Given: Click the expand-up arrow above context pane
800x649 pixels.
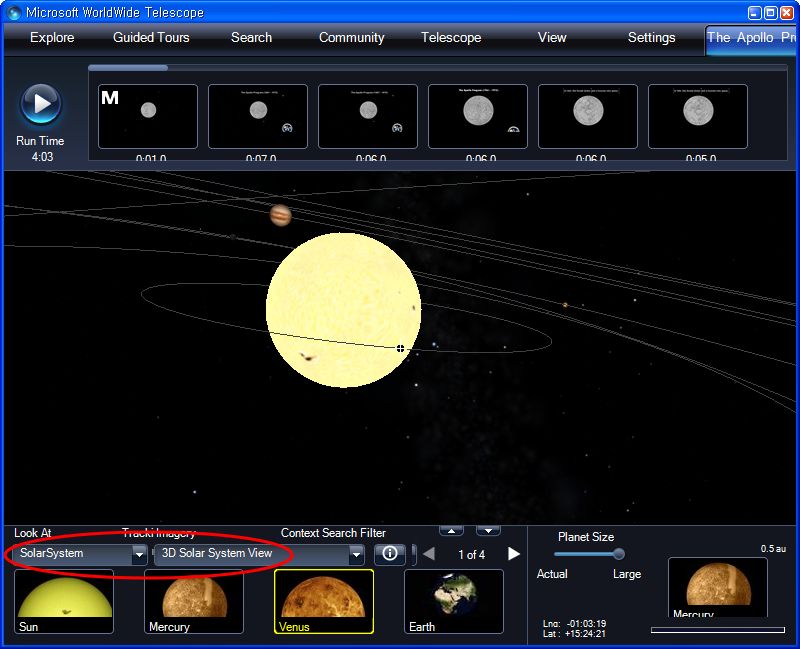Looking at the screenshot, I should coord(452,531).
